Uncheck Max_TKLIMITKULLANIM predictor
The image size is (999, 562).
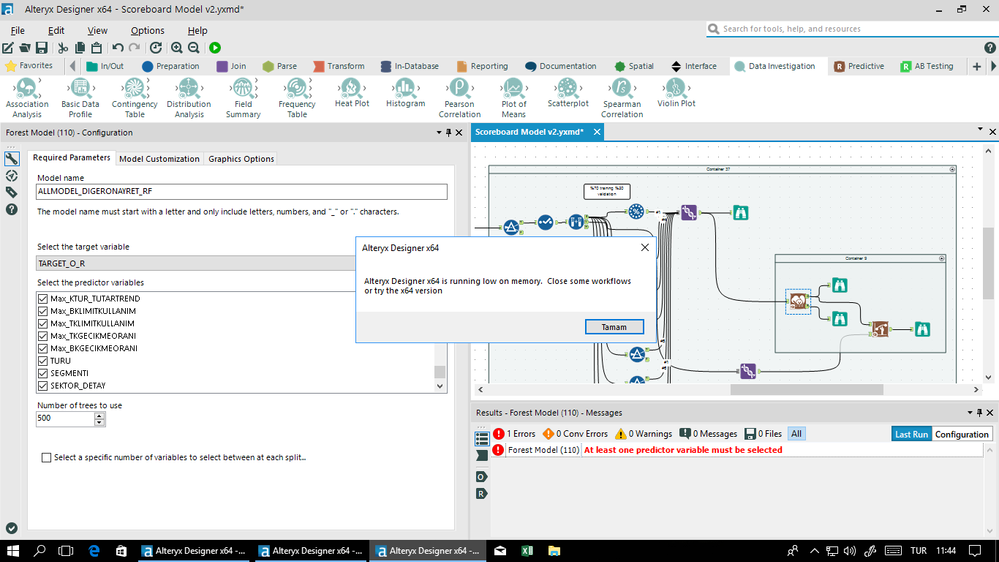click(43, 323)
